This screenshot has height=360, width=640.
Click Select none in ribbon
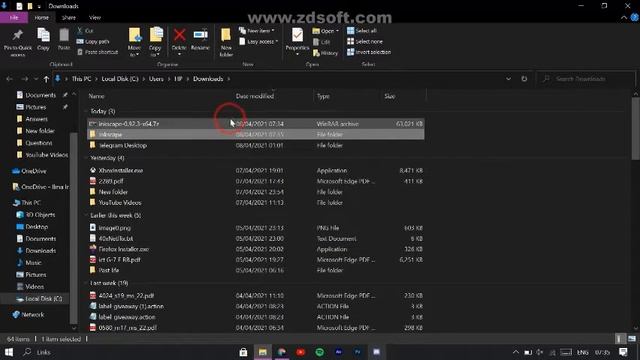[365, 41]
